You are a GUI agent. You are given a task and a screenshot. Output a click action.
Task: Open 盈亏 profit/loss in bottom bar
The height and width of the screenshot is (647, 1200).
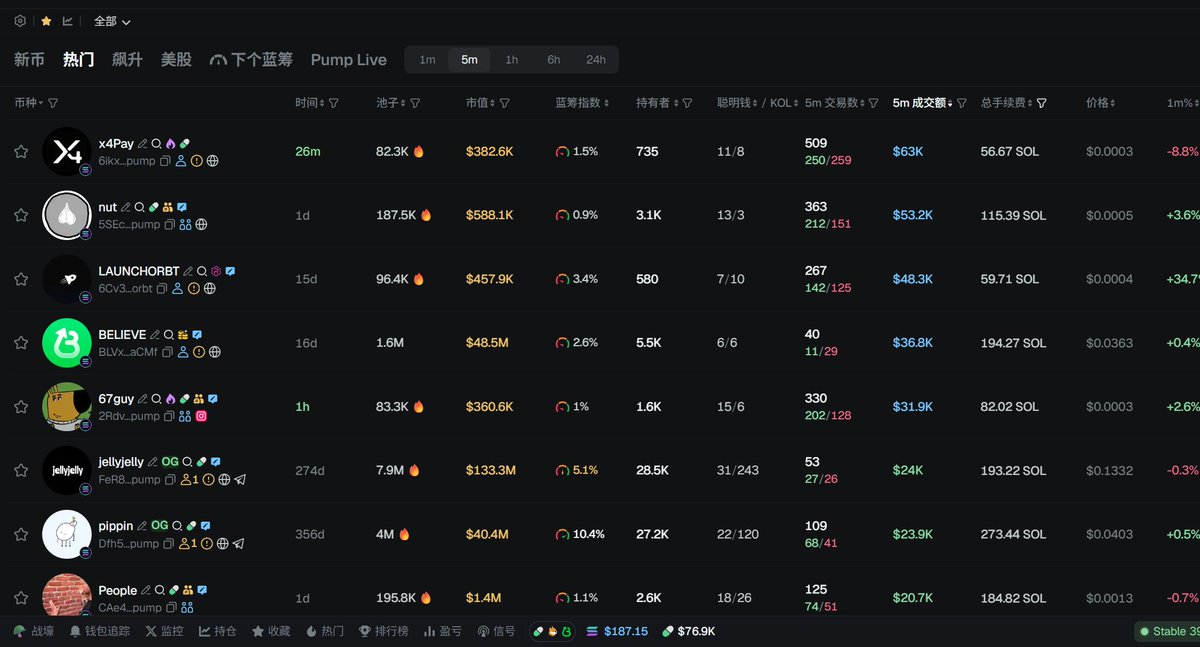coord(443,631)
